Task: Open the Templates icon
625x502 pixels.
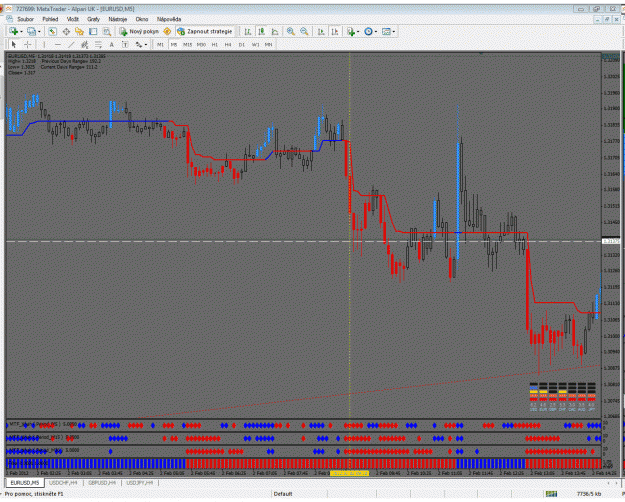Action: [x=386, y=31]
